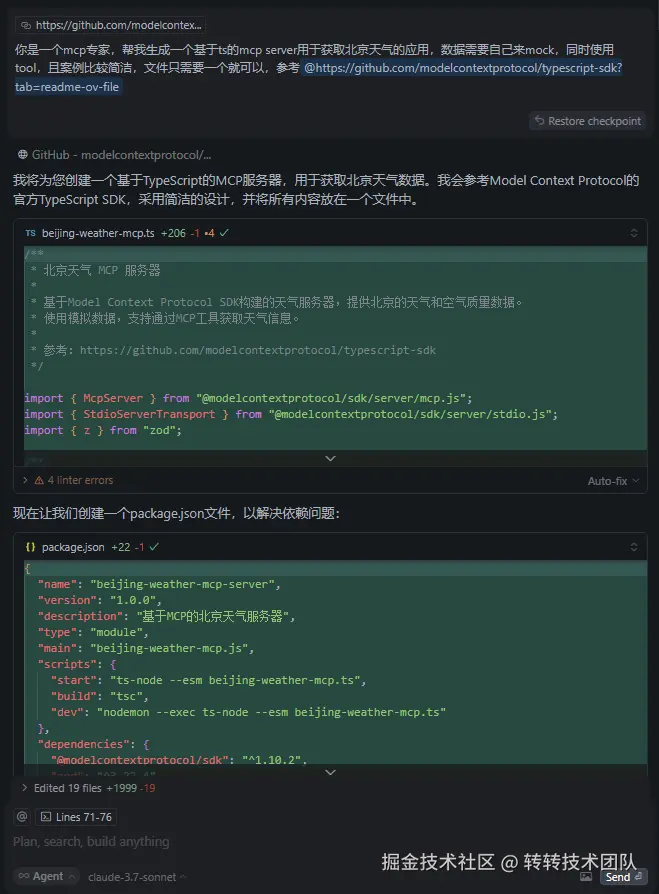Screen dimensions: 659x894
Task: Open the Agent mode dropdown
Action: pyautogui.click(x=46, y=876)
